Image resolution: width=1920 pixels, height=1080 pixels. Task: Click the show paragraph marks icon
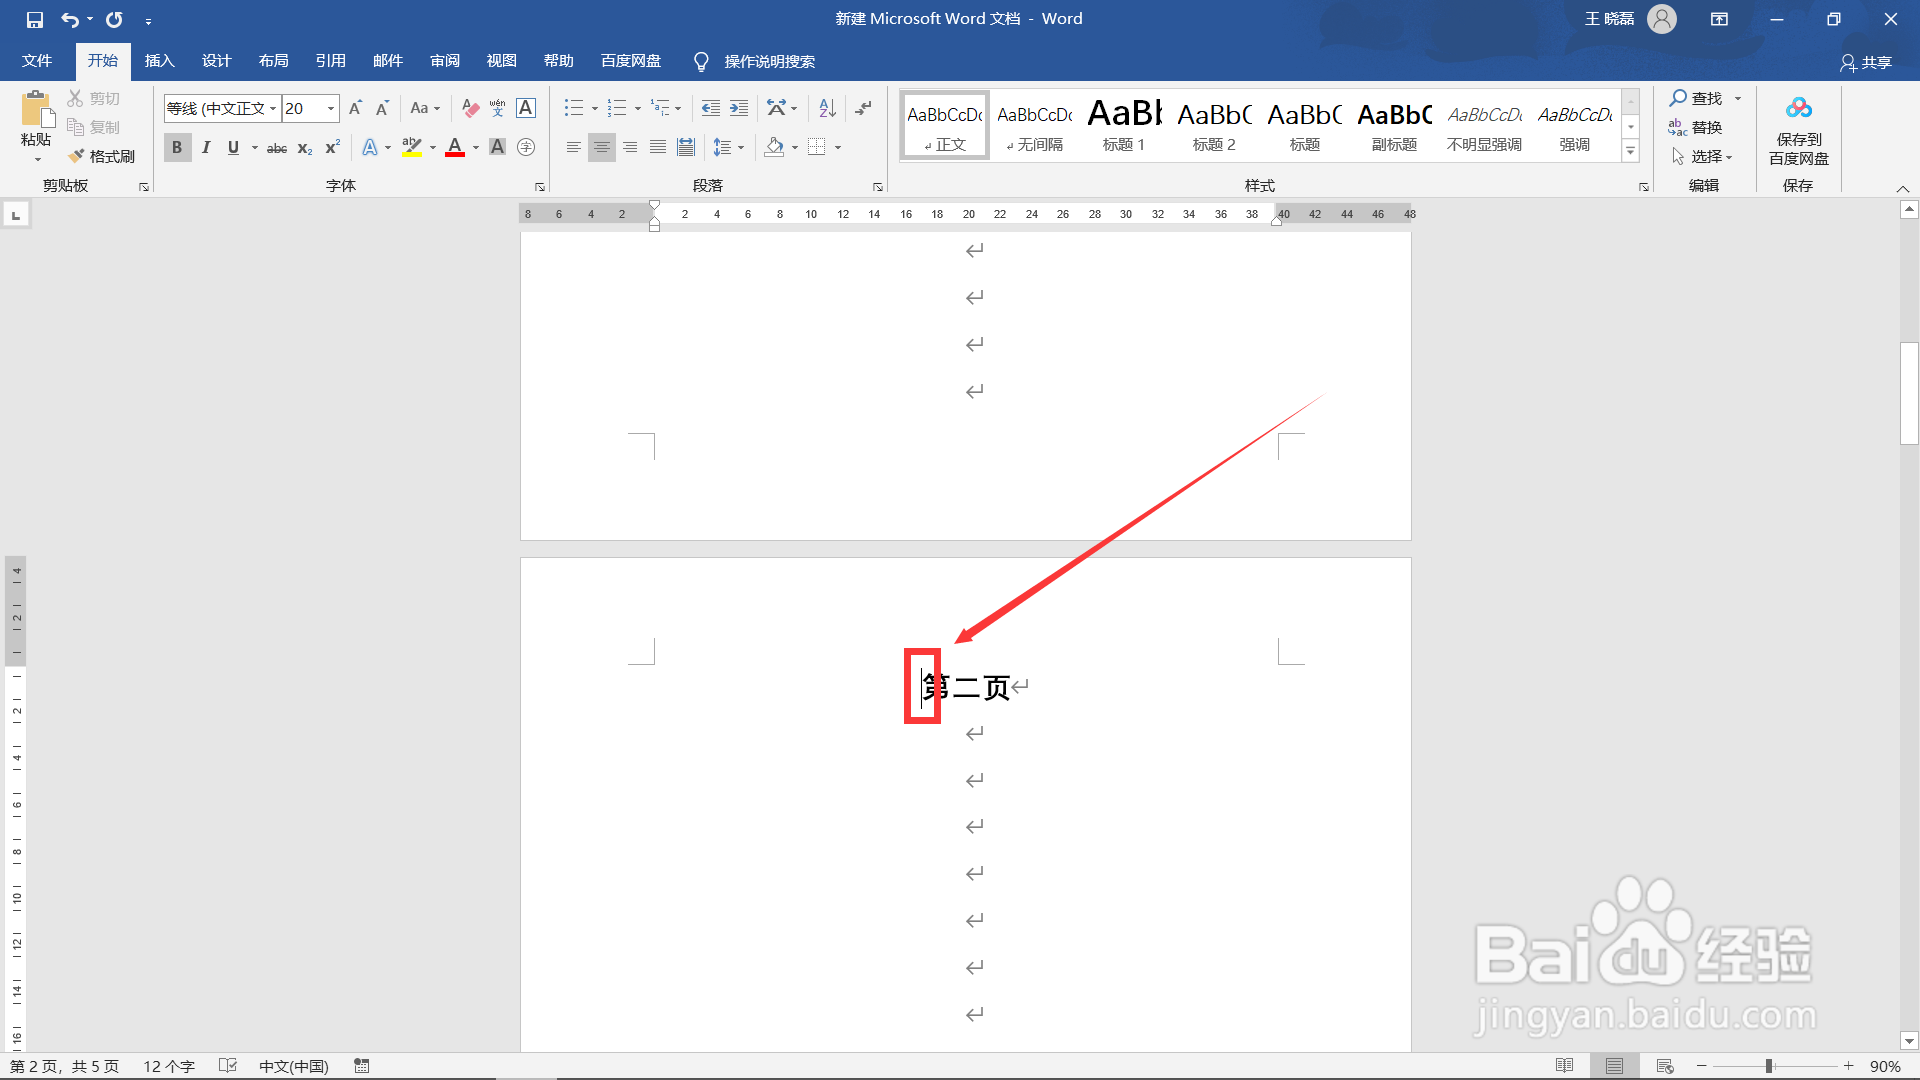click(x=864, y=108)
